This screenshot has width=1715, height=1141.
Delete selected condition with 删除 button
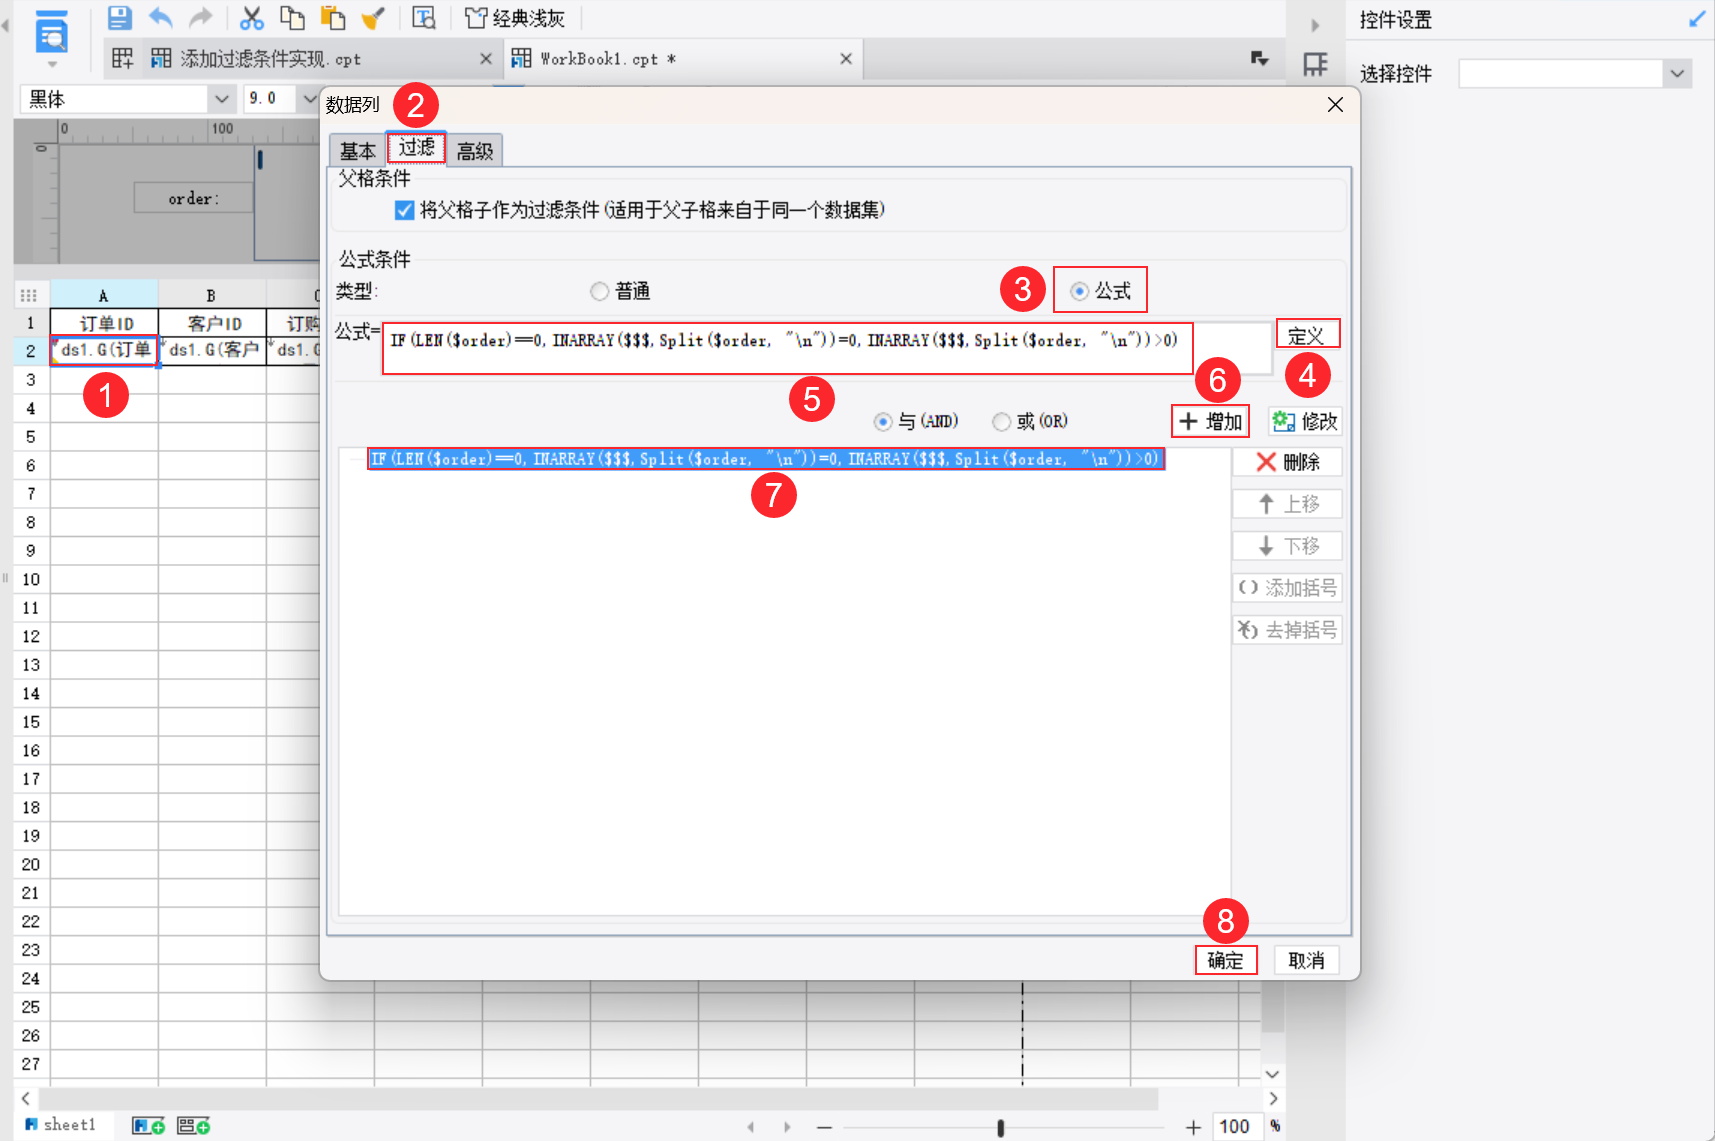click(1288, 462)
